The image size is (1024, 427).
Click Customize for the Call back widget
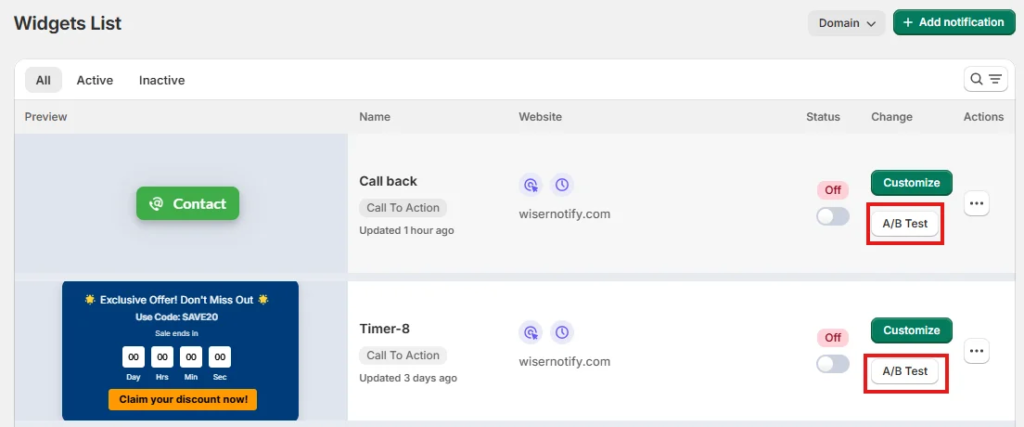911,183
